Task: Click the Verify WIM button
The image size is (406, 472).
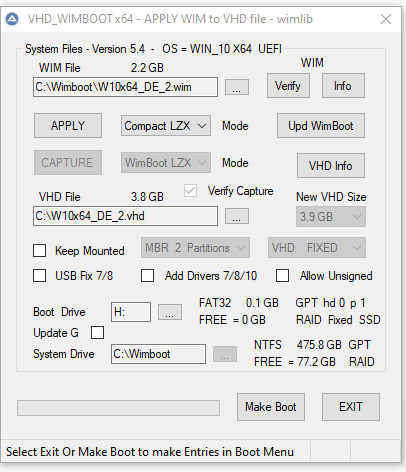Action: coord(288,86)
